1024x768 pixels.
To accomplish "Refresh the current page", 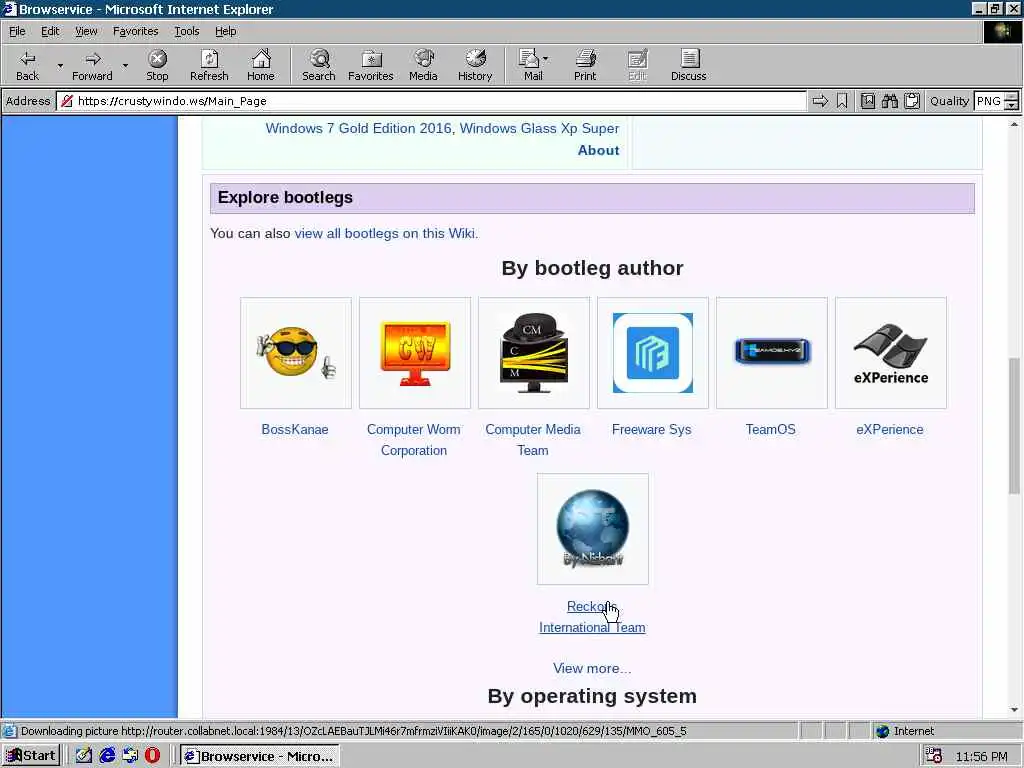I will coord(209,65).
